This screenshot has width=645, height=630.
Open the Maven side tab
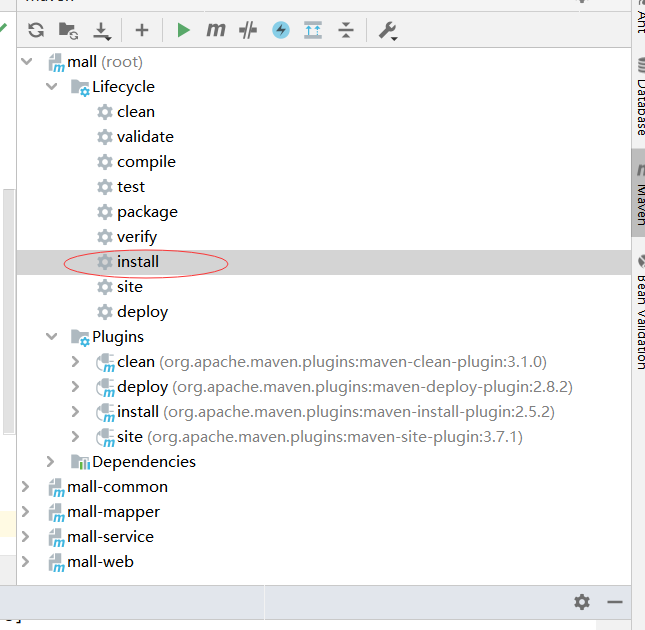point(639,193)
